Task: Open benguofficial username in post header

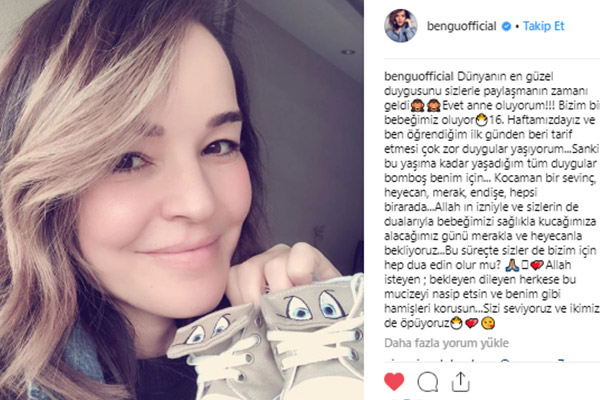Action: click(x=461, y=26)
